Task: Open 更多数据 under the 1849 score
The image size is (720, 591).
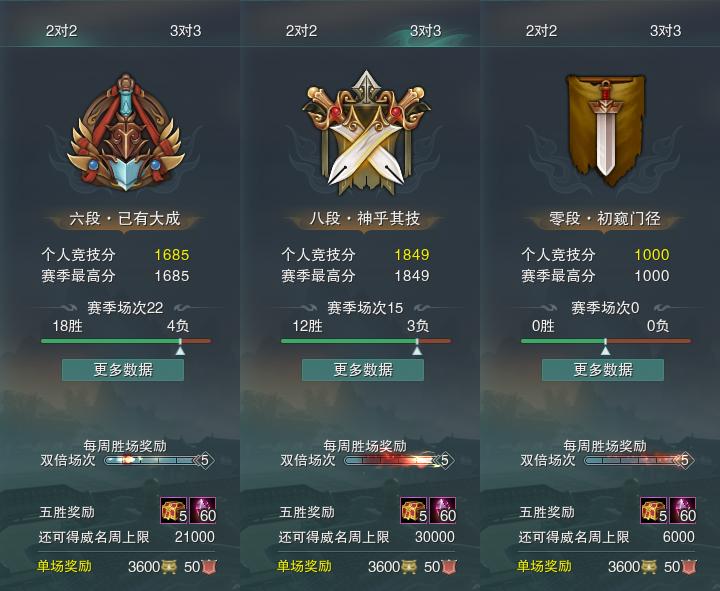Action: click(x=363, y=370)
